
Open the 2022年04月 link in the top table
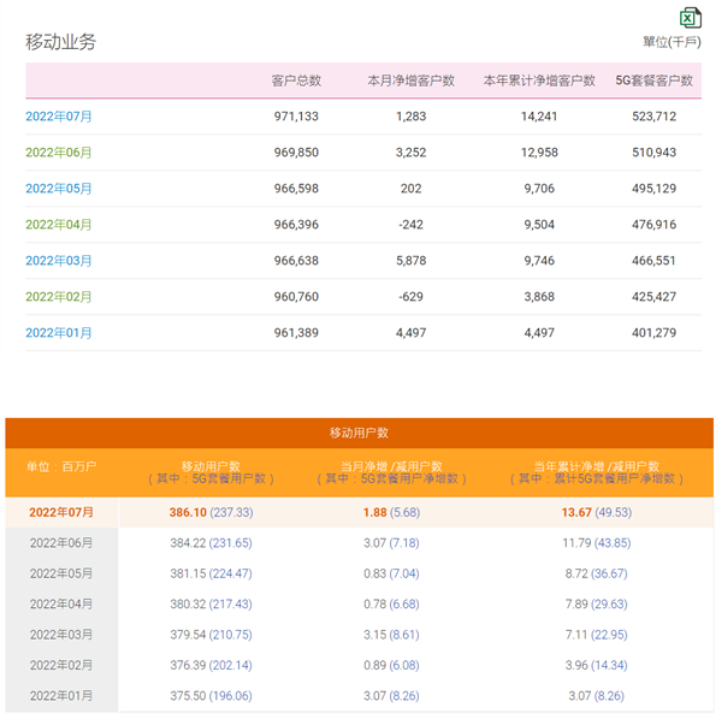coord(59,225)
